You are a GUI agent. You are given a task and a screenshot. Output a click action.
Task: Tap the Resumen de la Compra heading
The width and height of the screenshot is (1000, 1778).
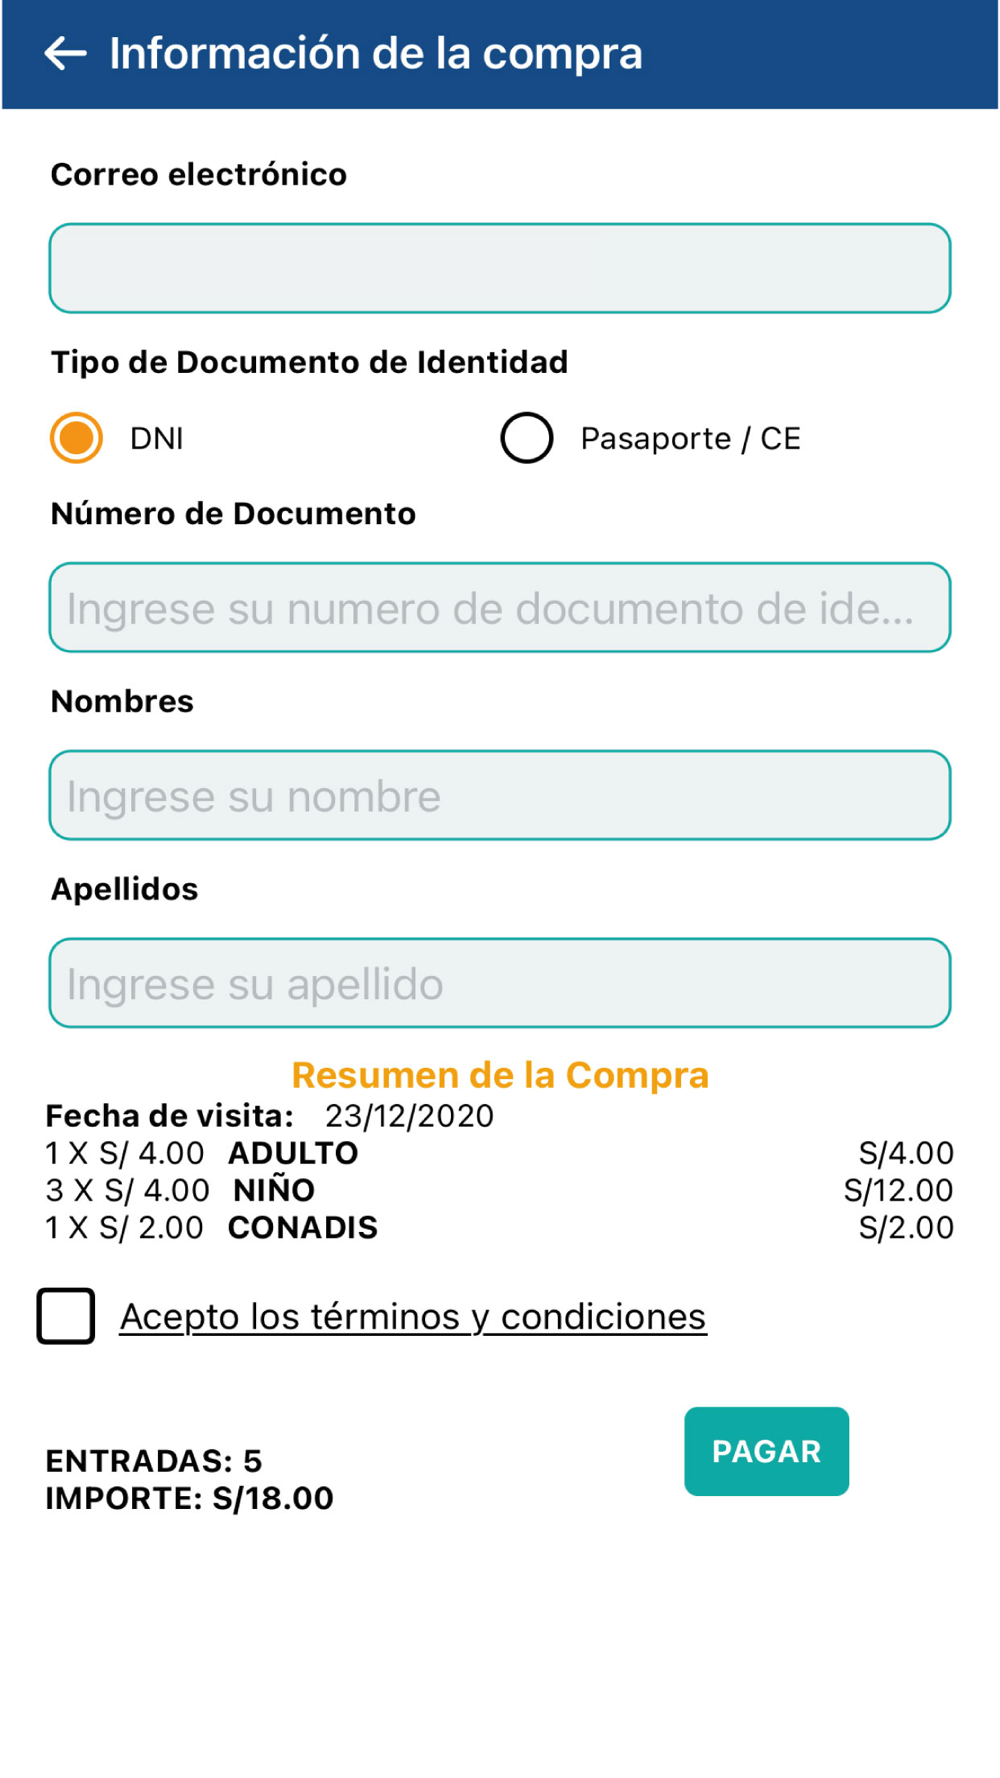tap(500, 1075)
